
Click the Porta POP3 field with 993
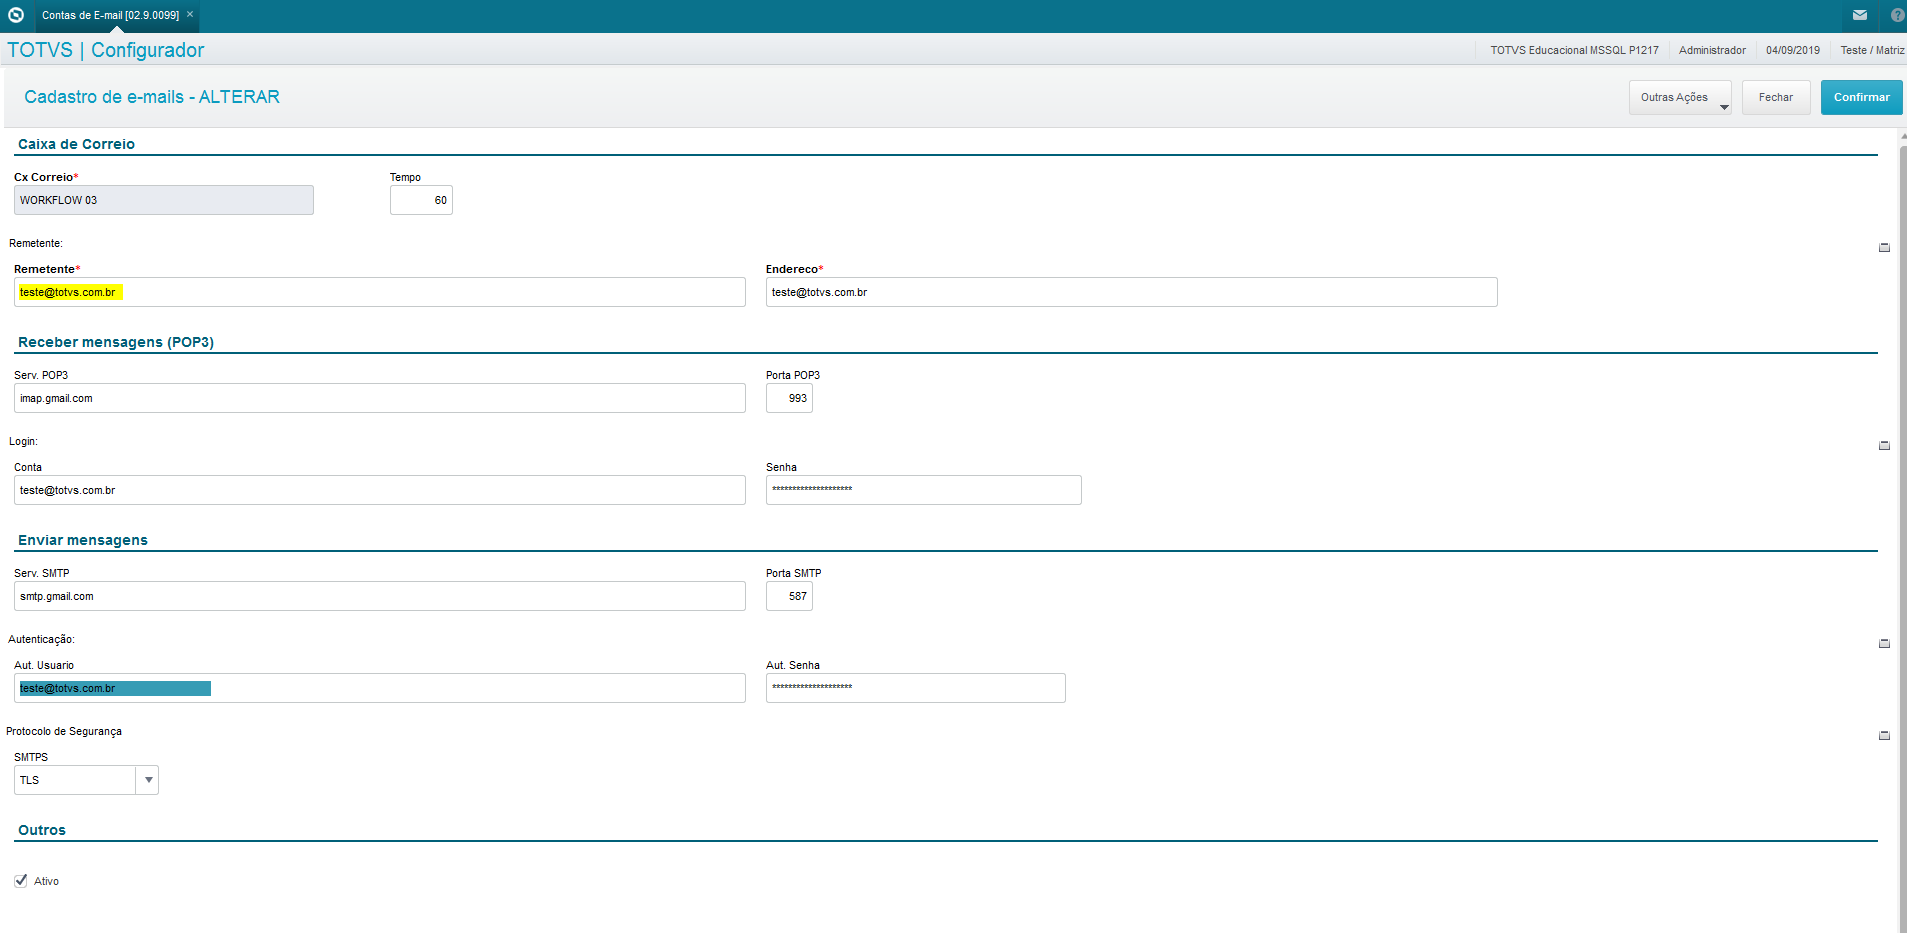coord(789,398)
